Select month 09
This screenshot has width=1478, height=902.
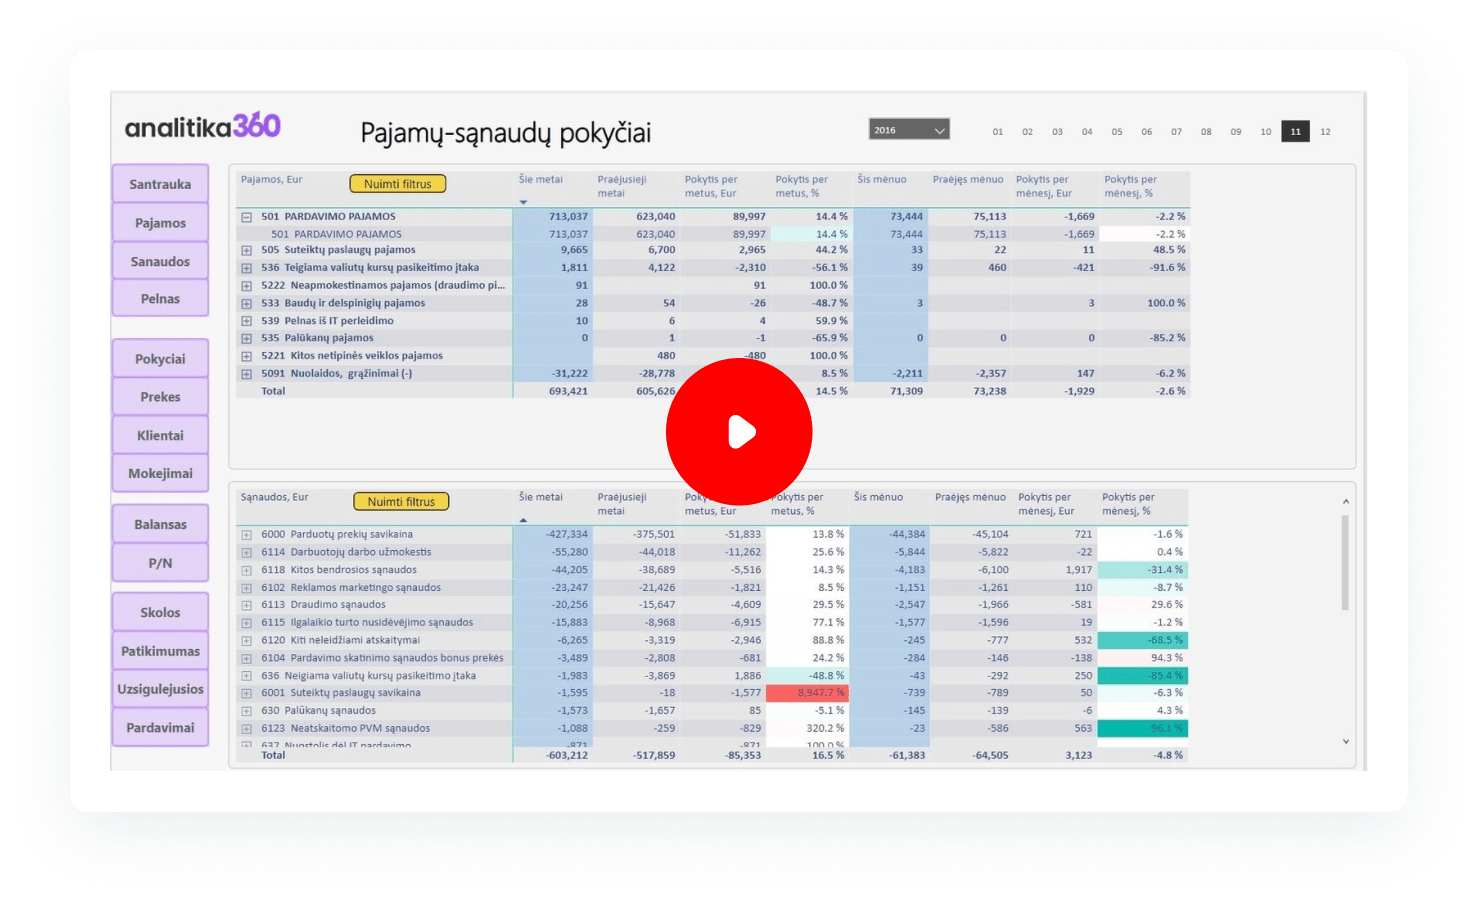tap(1236, 132)
